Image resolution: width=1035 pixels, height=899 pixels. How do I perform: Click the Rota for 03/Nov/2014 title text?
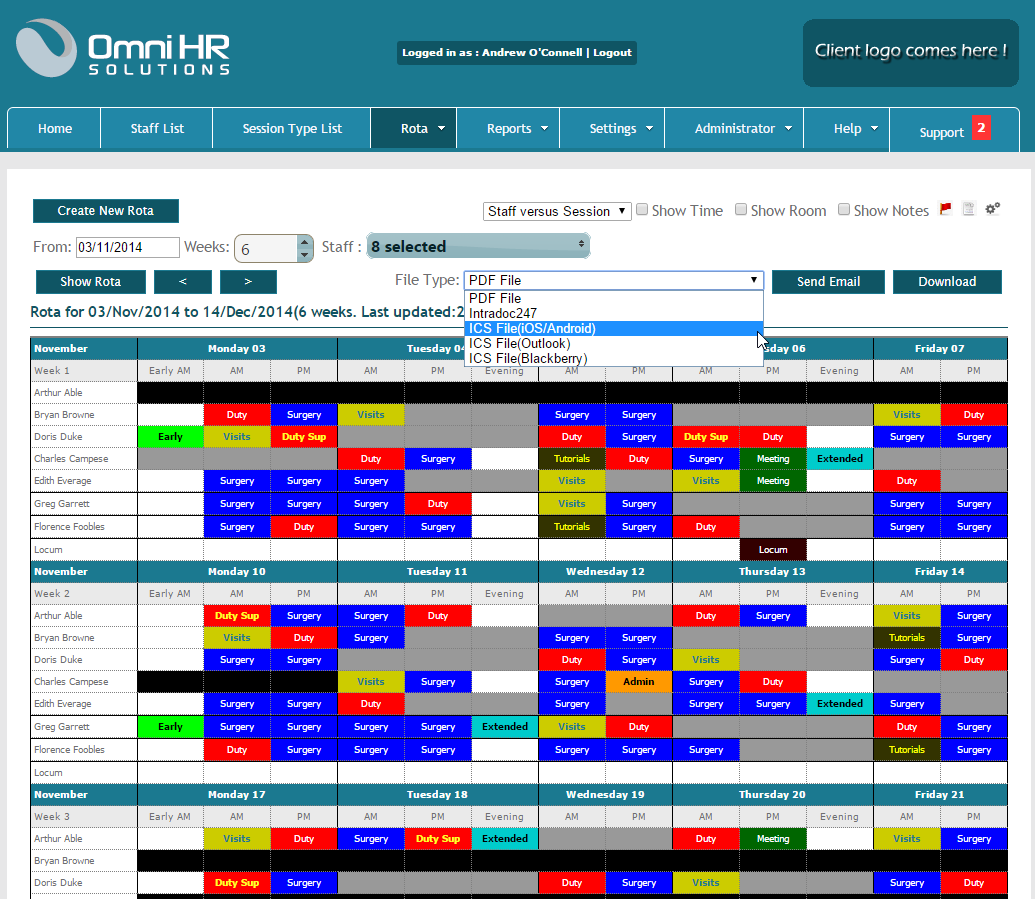pyautogui.click(x=247, y=312)
